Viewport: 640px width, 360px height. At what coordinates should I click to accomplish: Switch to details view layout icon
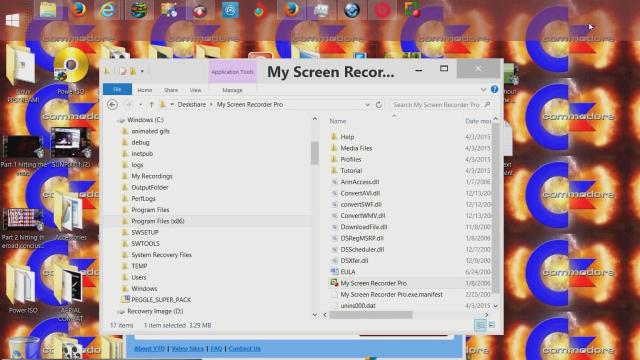tap(480, 325)
